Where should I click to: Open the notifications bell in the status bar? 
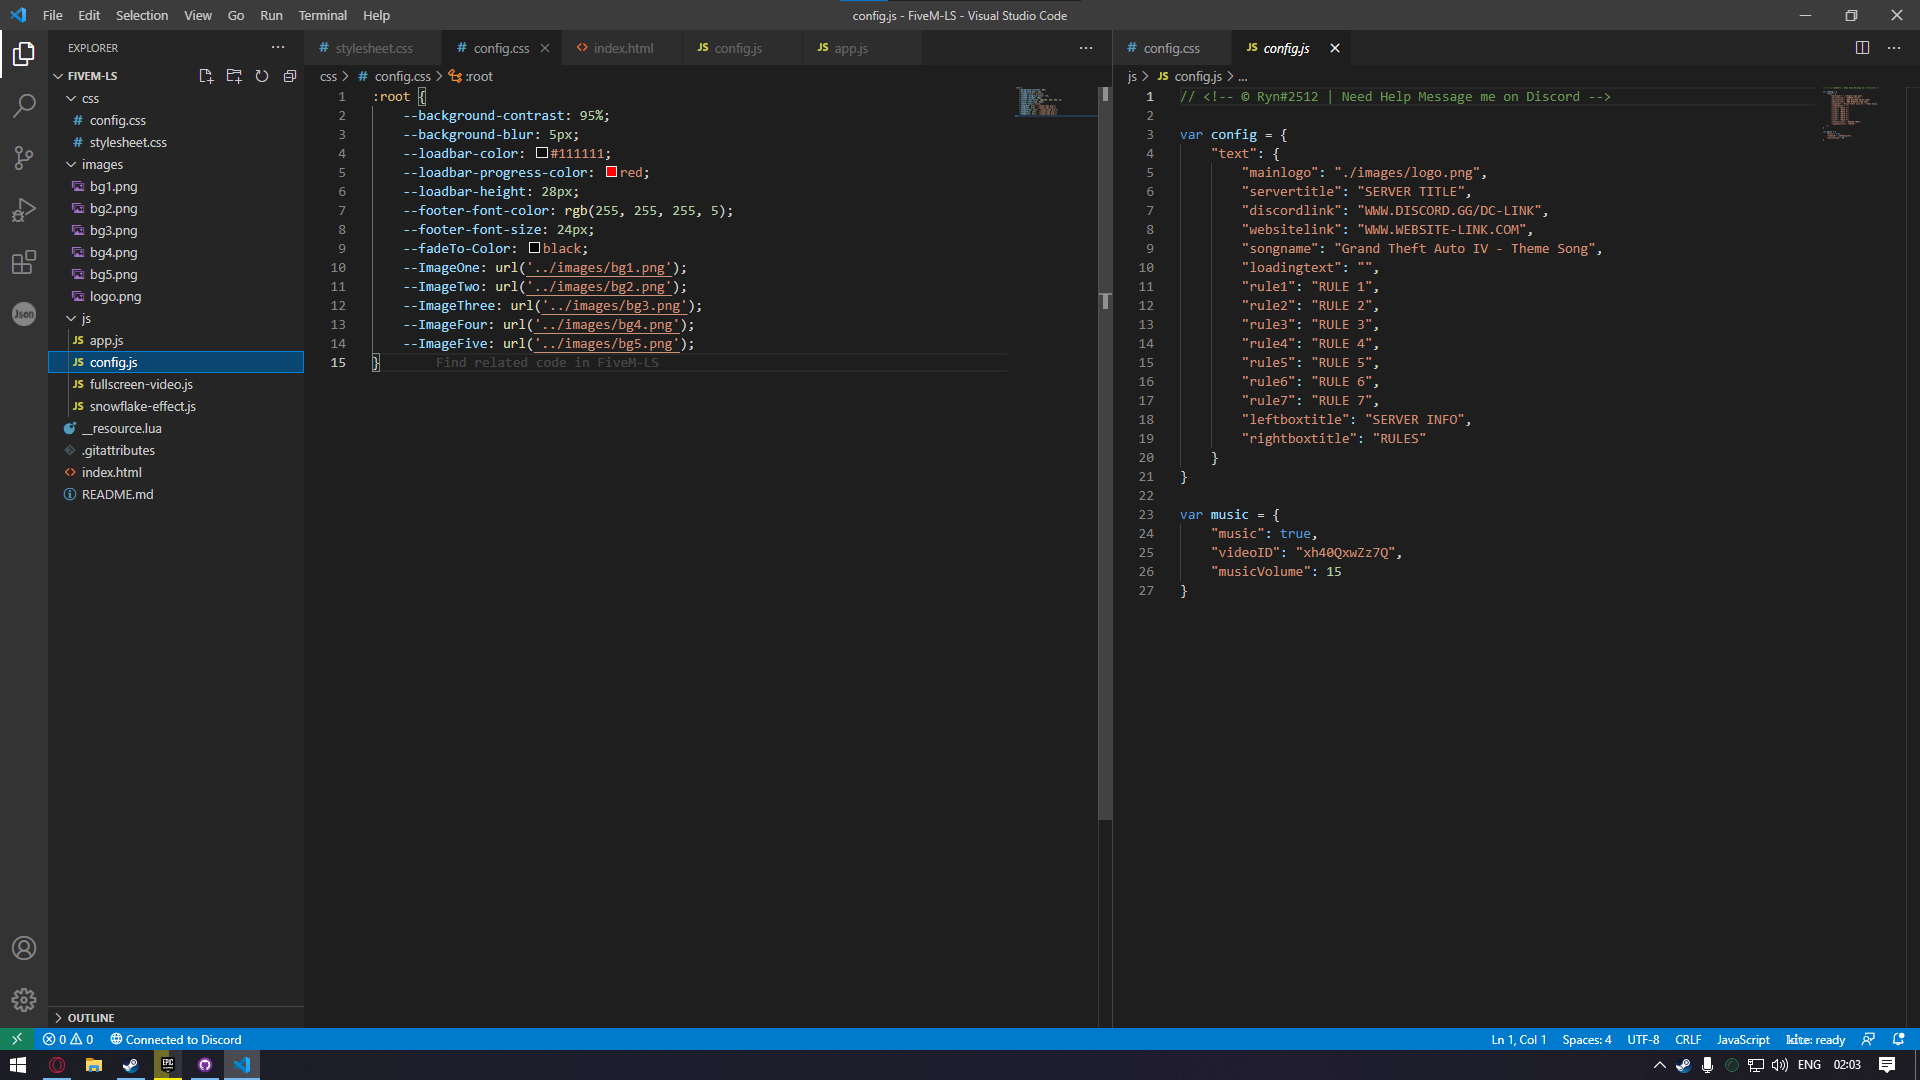click(1898, 1039)
